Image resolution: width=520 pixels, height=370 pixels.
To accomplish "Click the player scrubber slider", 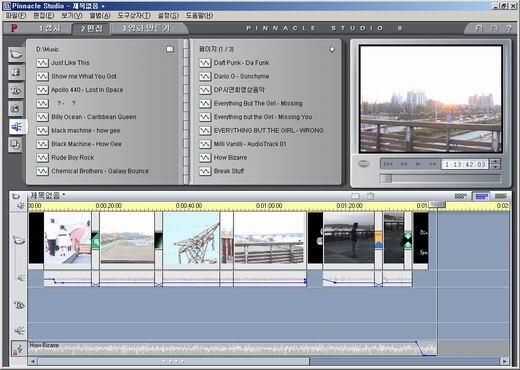I will [x=386, y=178].
